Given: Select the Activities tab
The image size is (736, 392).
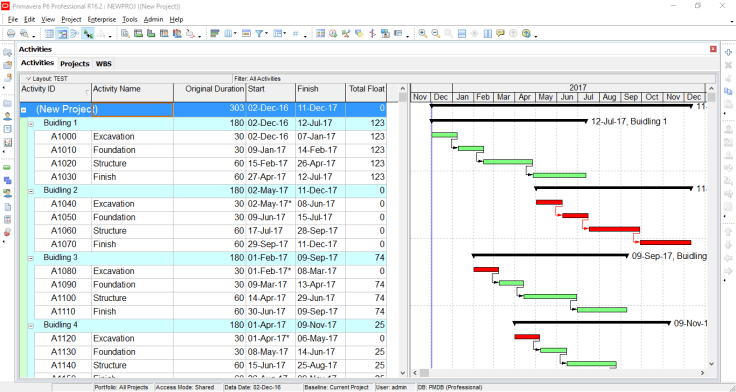Looking at the screenshot, I should [38, 62].
